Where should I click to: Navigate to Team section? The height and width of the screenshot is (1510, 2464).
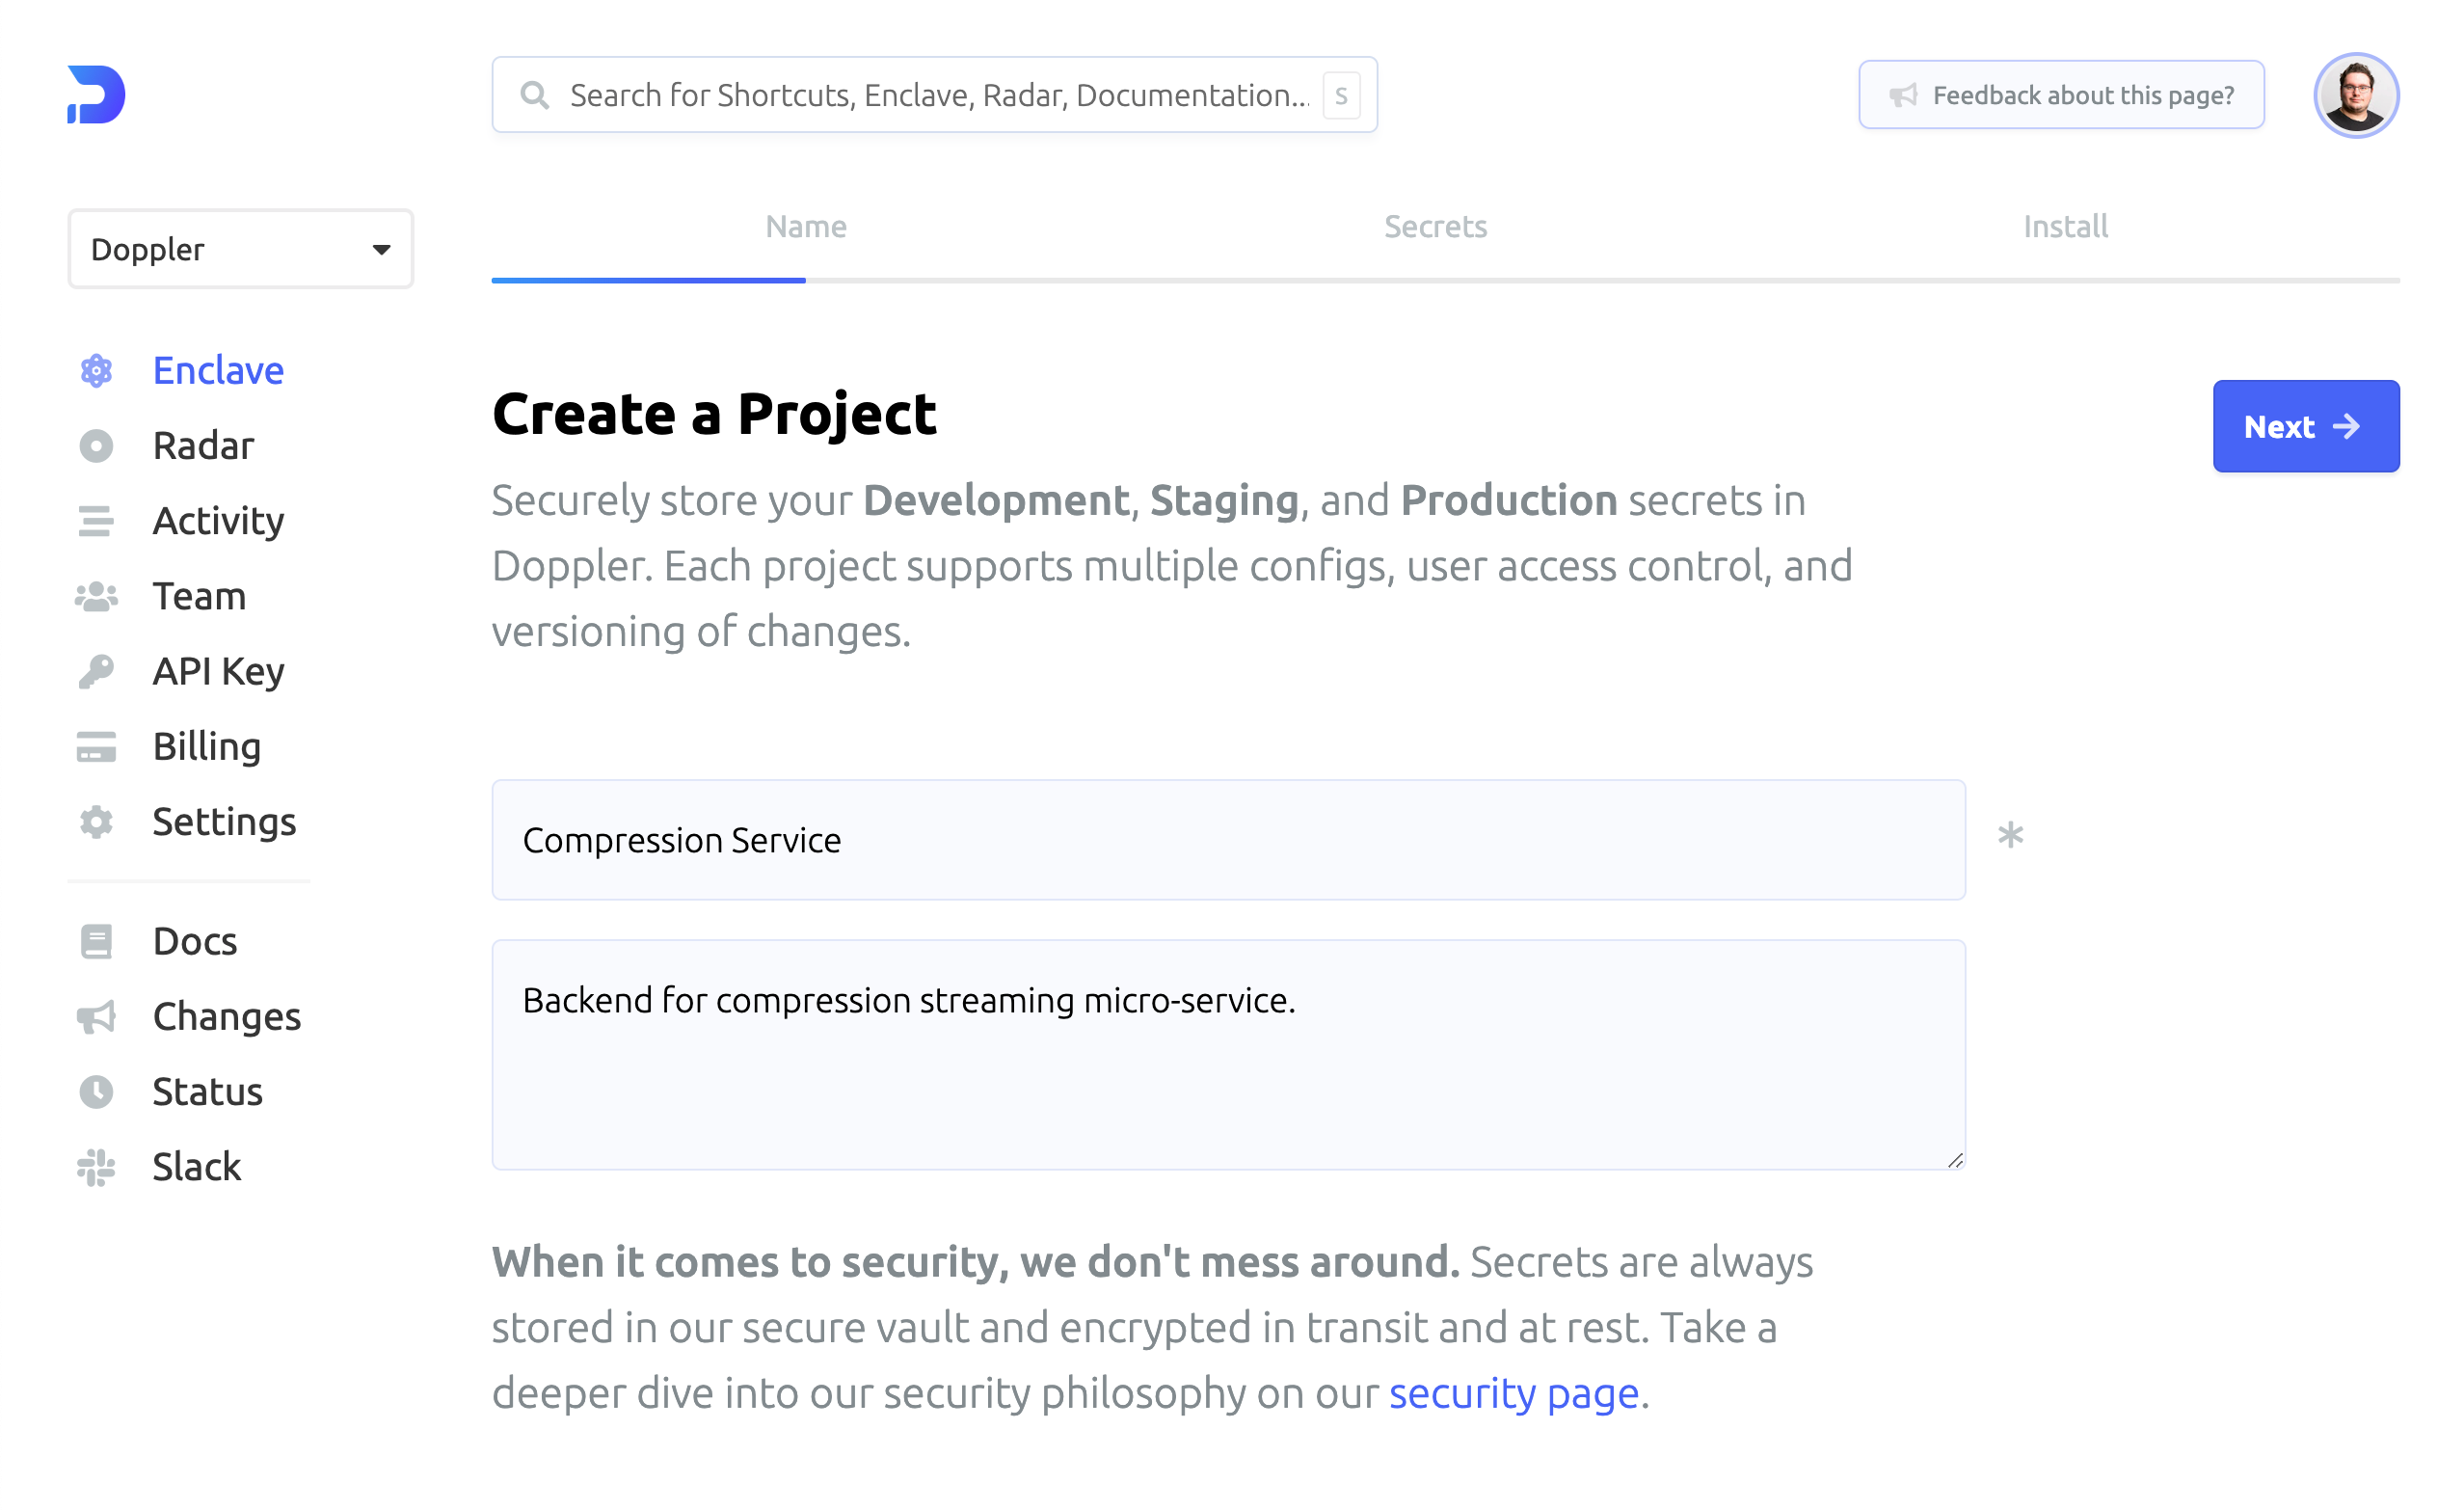(x=199, y=597)
